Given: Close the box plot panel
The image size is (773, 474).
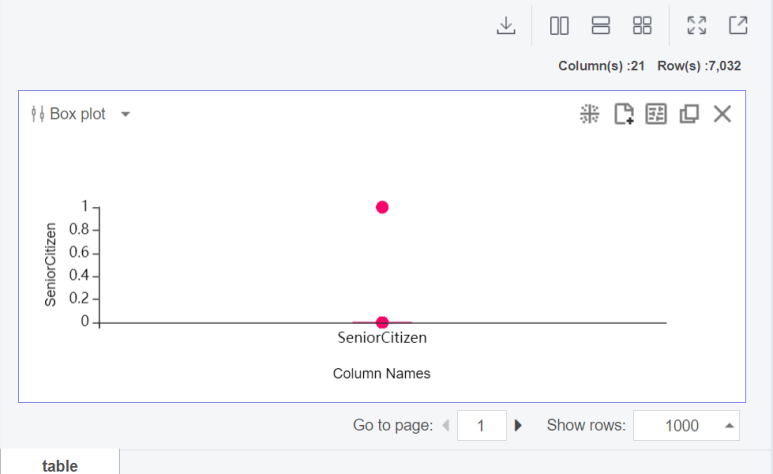Looking at the screenshot, I should click(722, 114).
